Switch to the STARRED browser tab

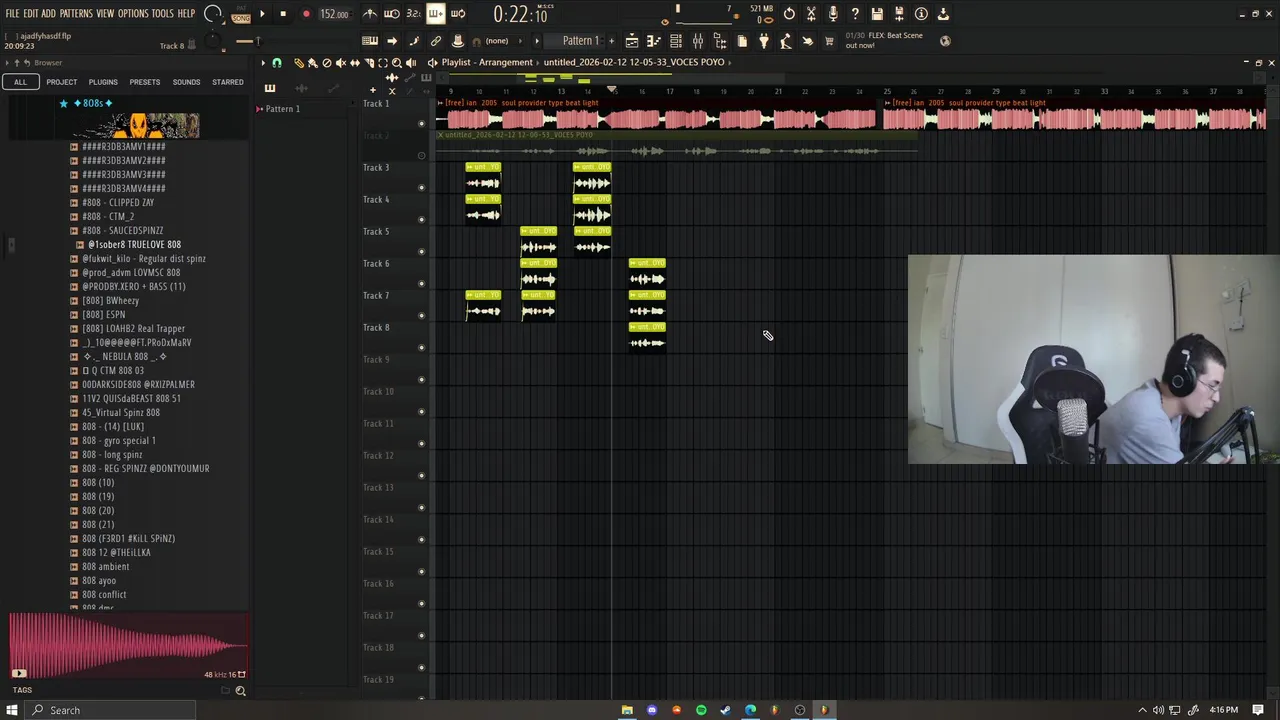click(x=227, y=82)
